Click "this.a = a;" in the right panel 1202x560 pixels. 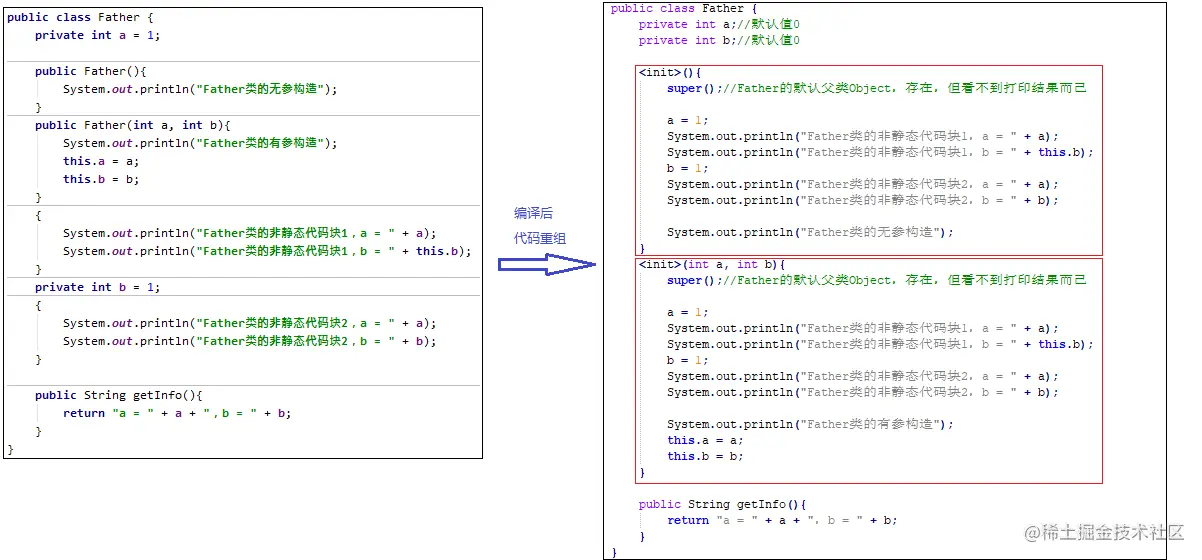coord(705,440)
